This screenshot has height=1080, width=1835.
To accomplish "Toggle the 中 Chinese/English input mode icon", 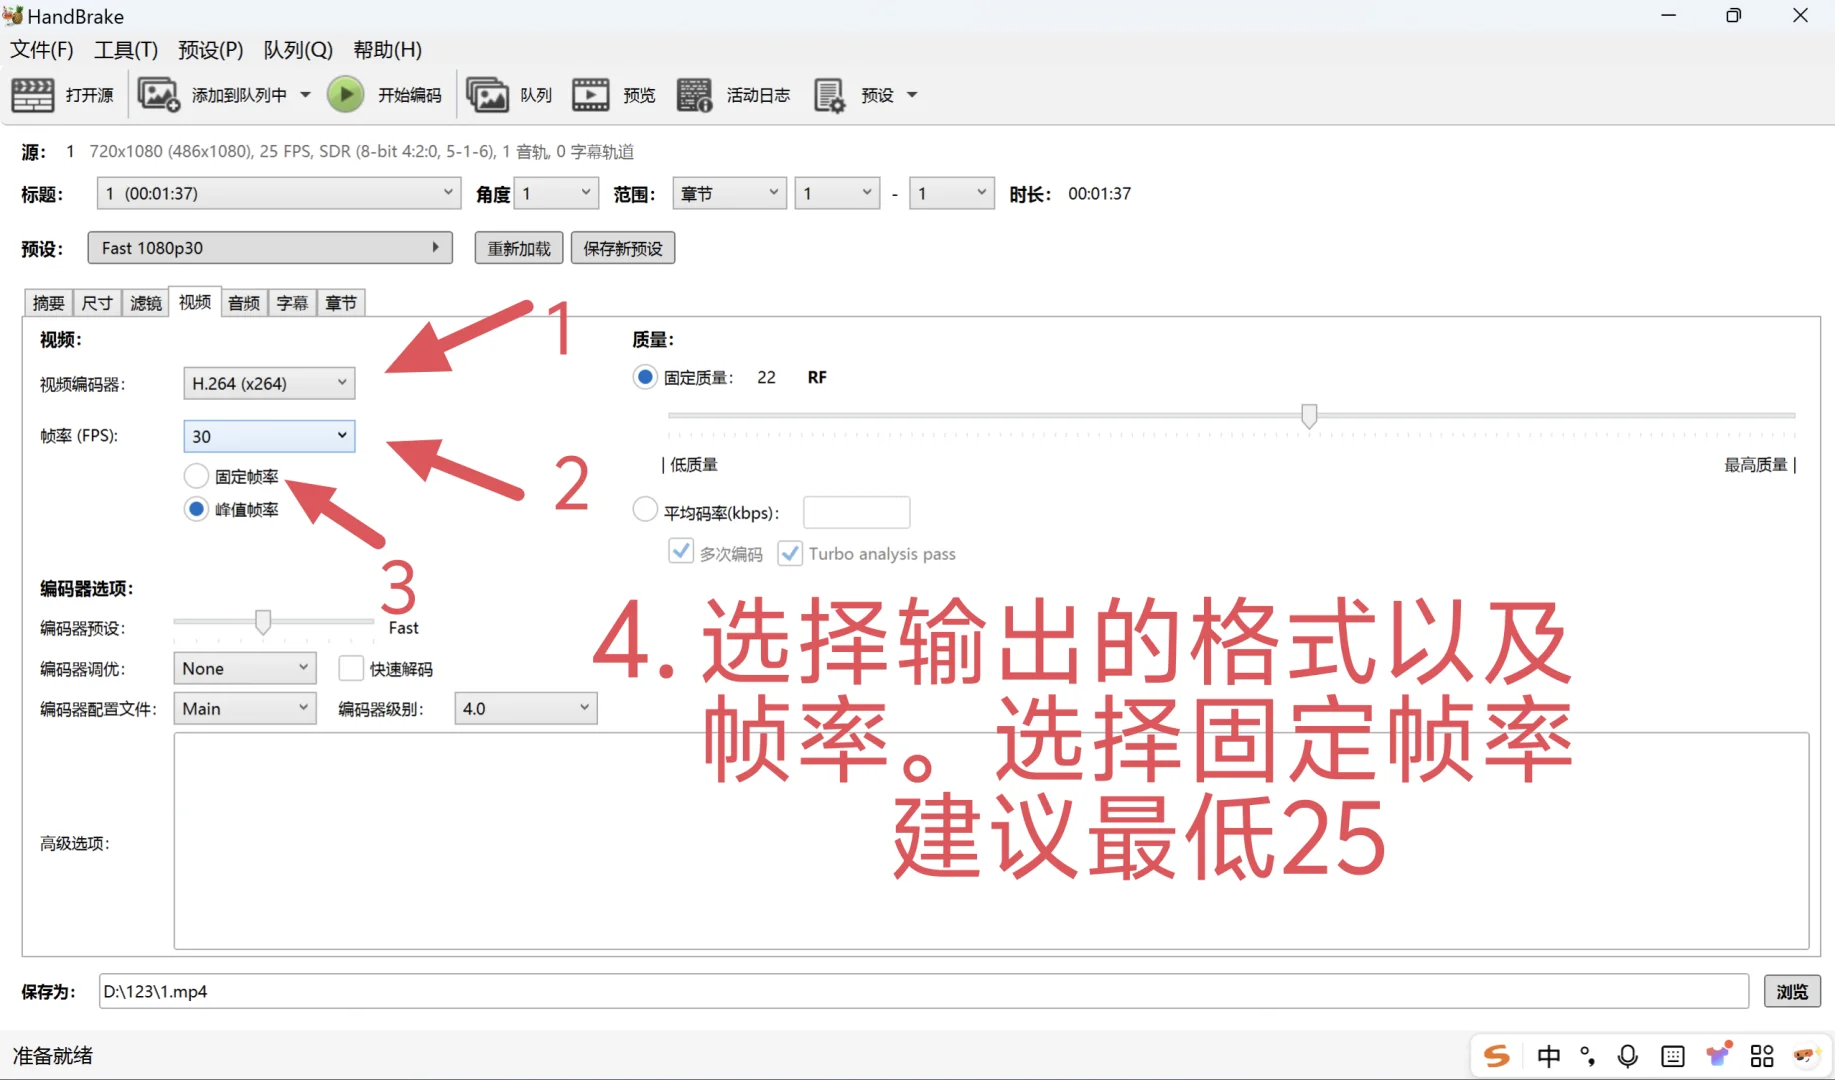I will 1548,1056.
